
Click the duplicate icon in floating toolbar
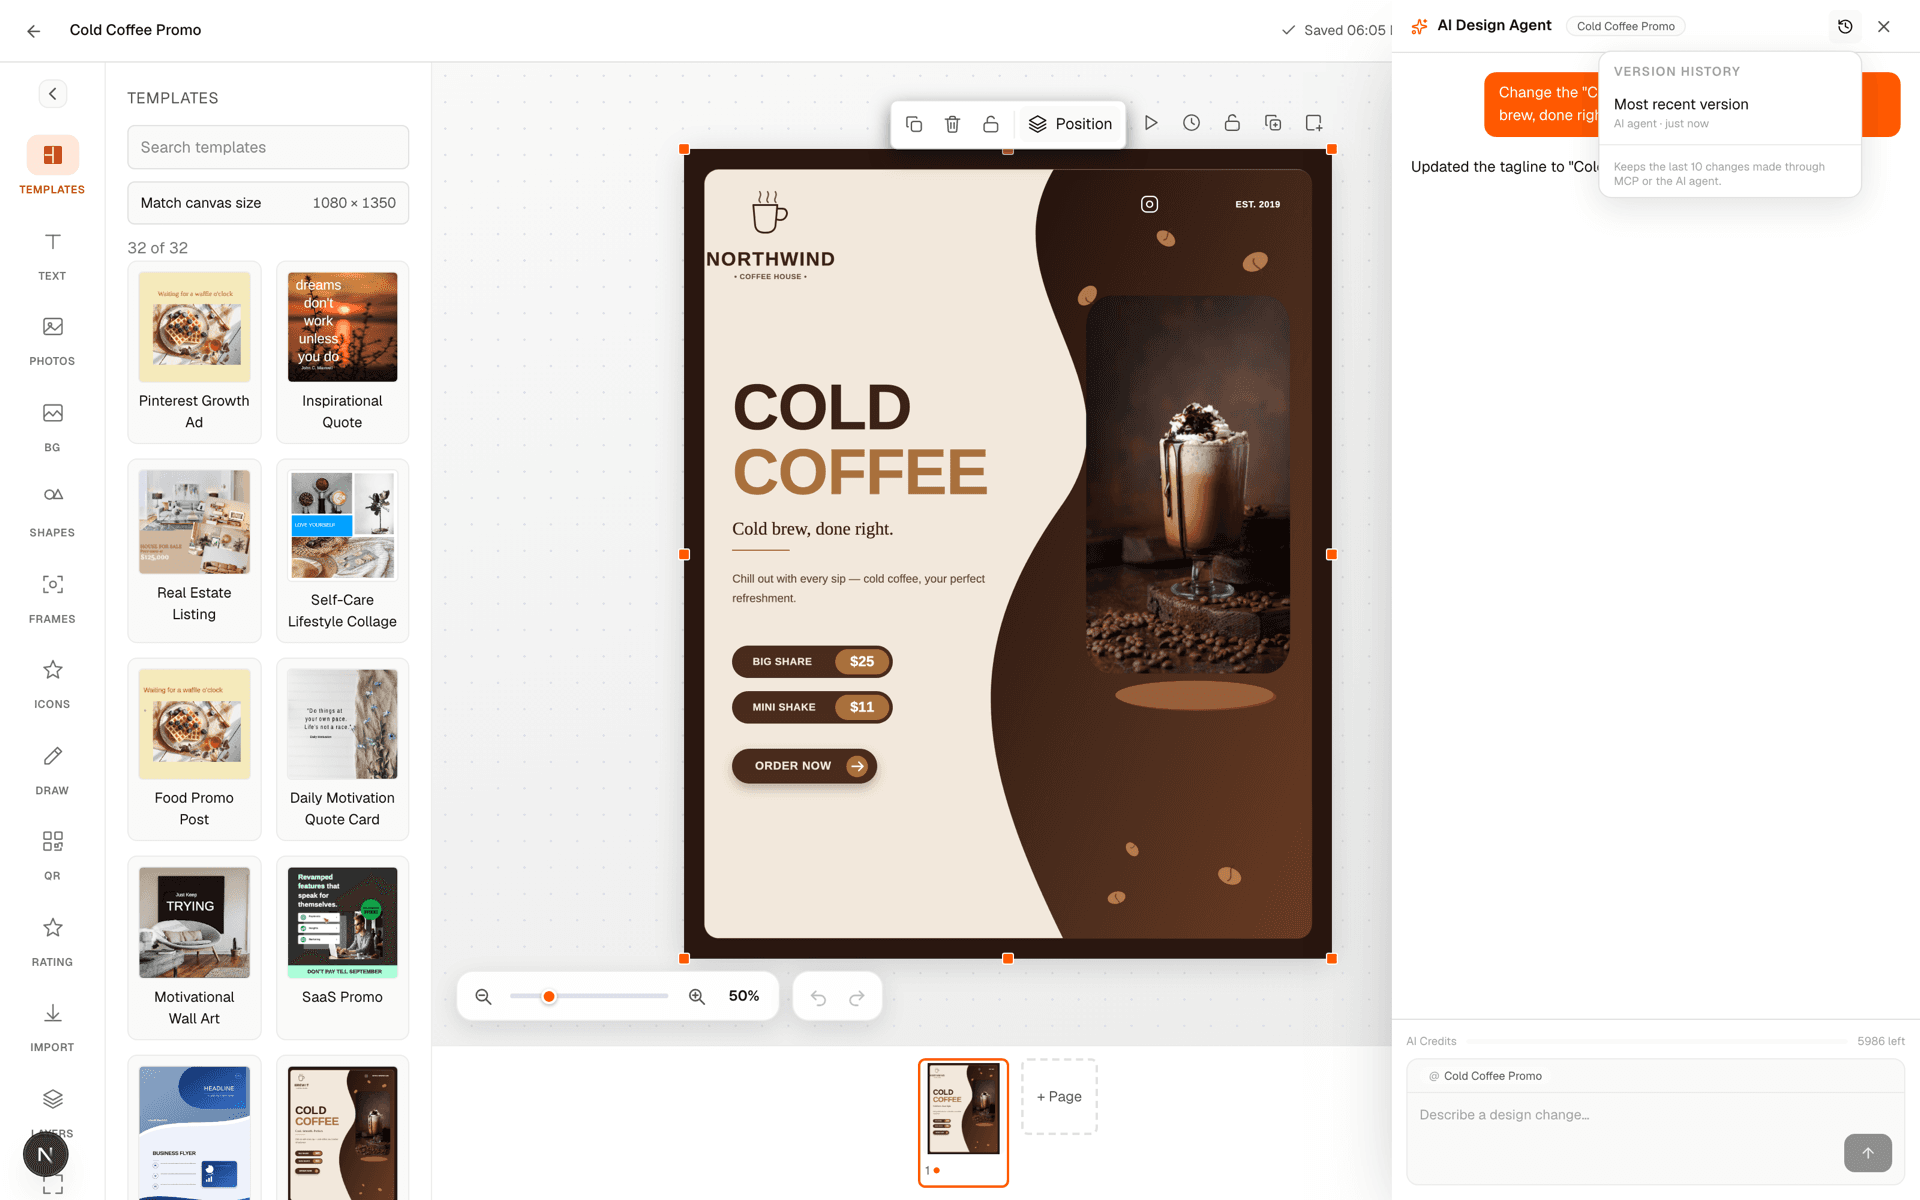point(913,124)
